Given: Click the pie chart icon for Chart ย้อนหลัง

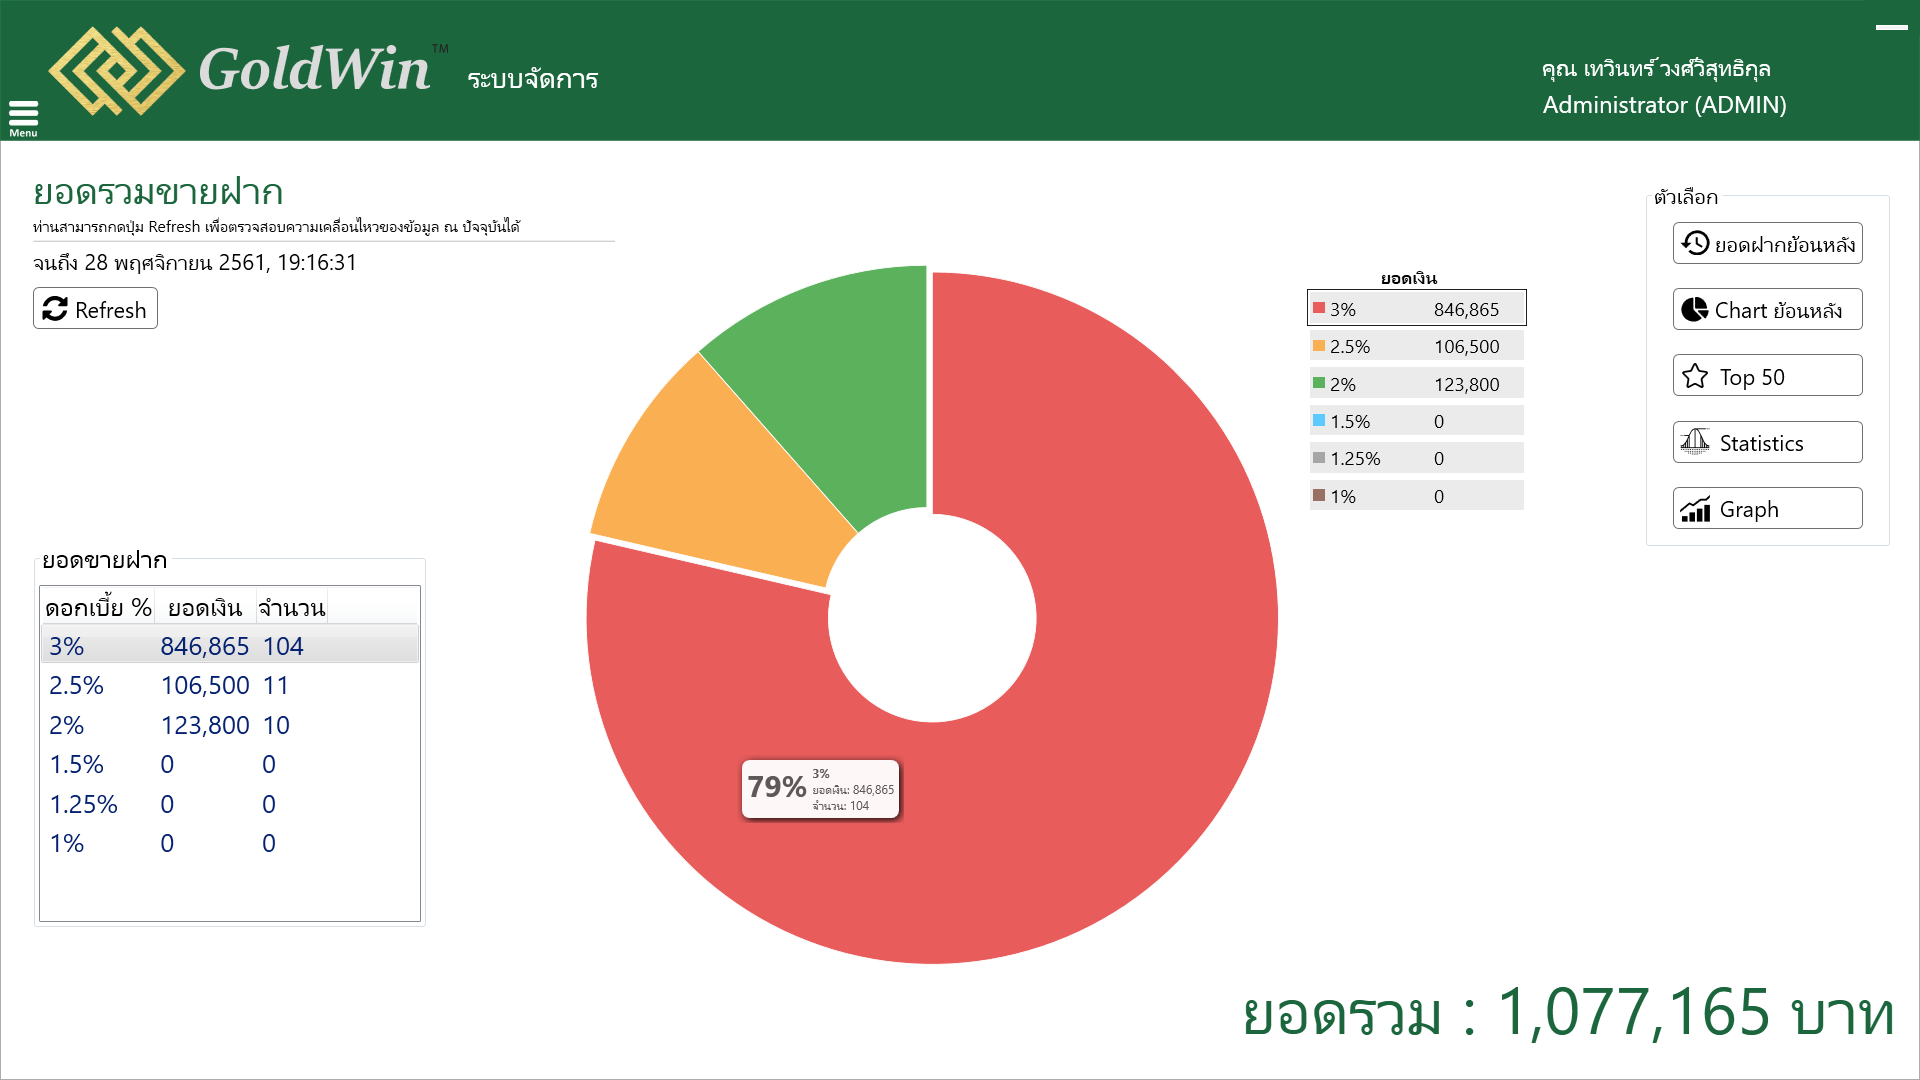Looking at the screenshot, I should (1695, 310).
